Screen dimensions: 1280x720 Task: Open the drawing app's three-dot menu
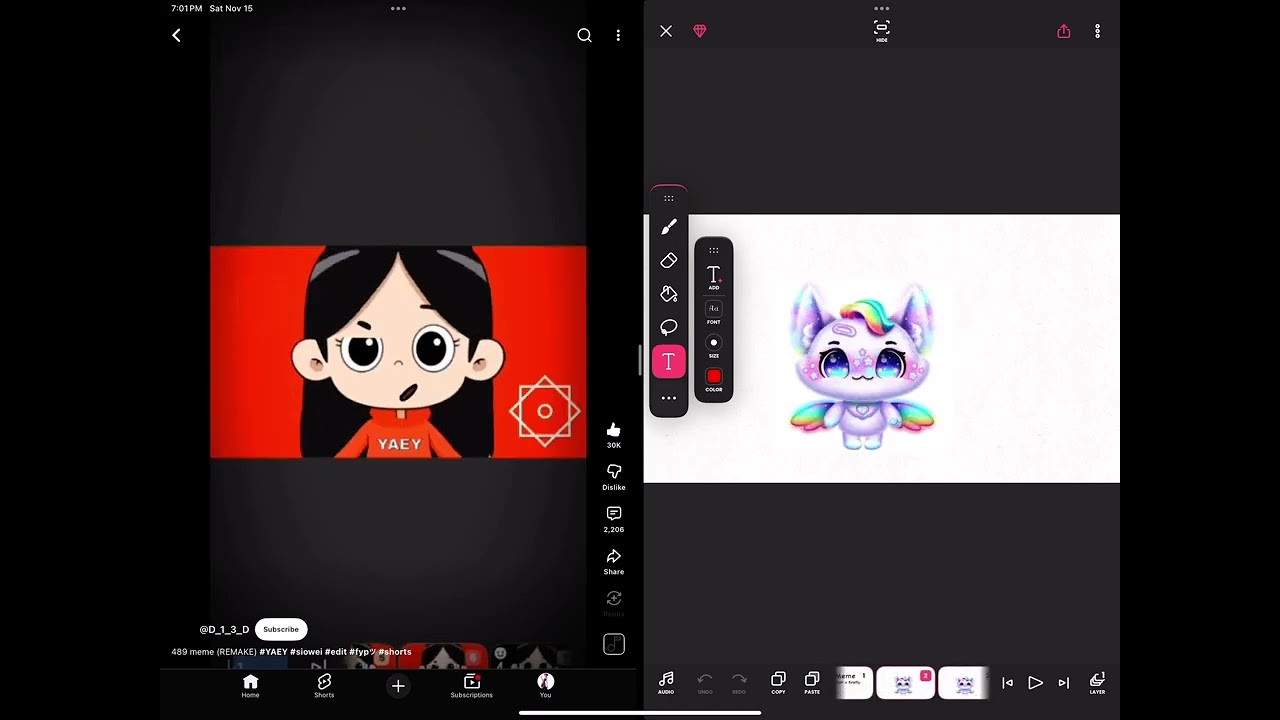click(x=1097, y=32)
